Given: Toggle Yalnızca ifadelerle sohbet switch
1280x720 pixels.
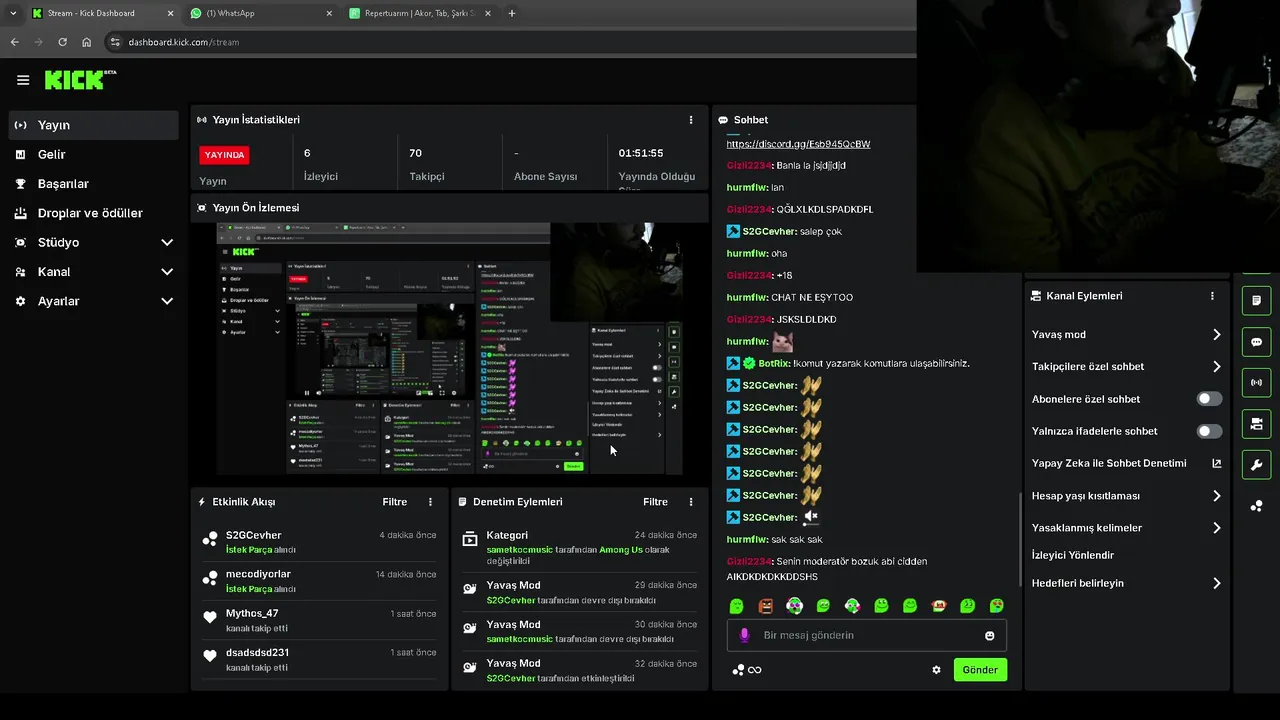Looking at the screenshot, I should [1210, 431].
